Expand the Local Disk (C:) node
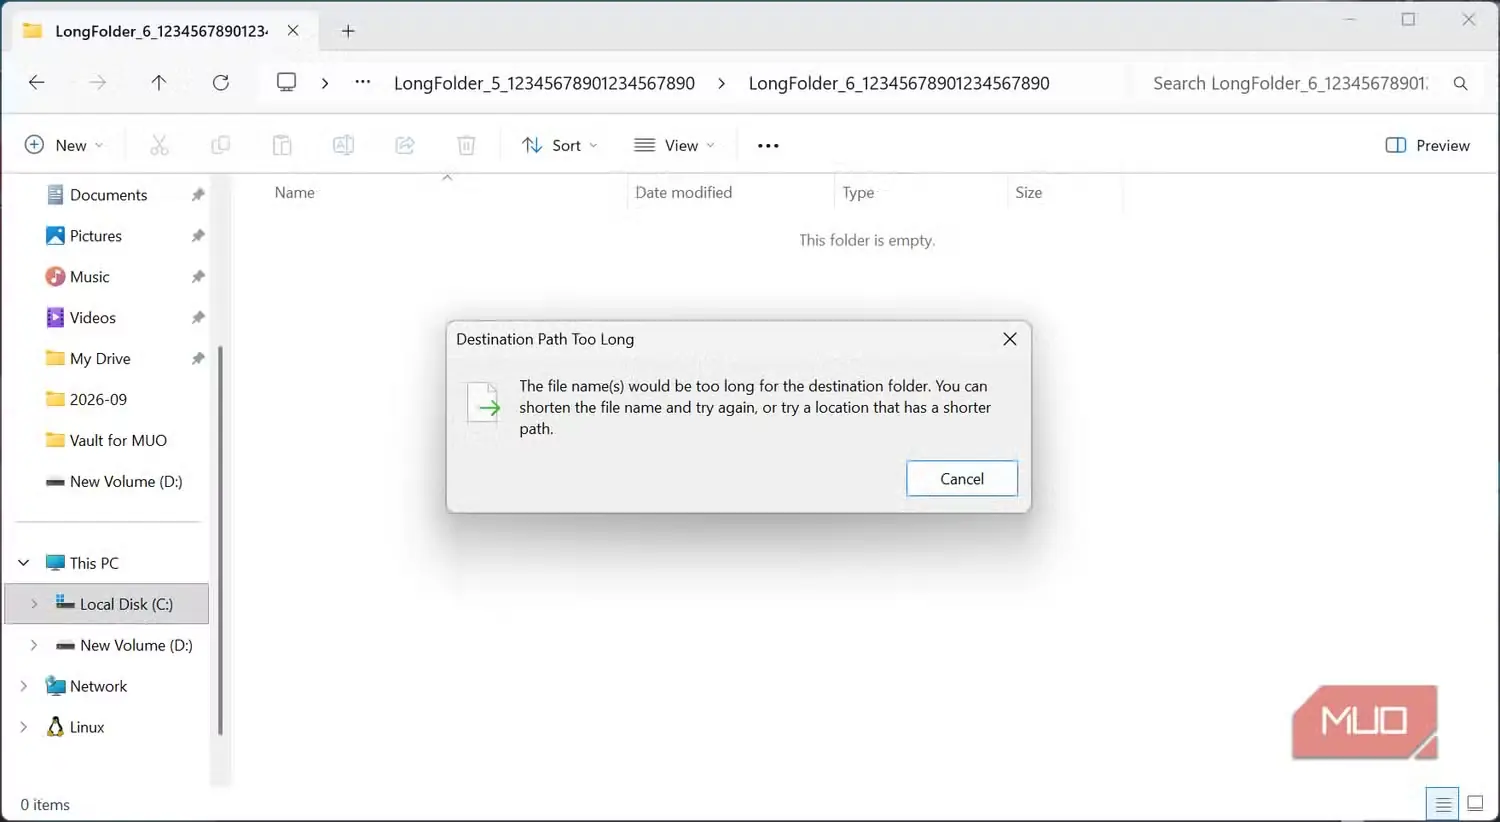The height and width of the screenshot is (822, 1500). 34,604
